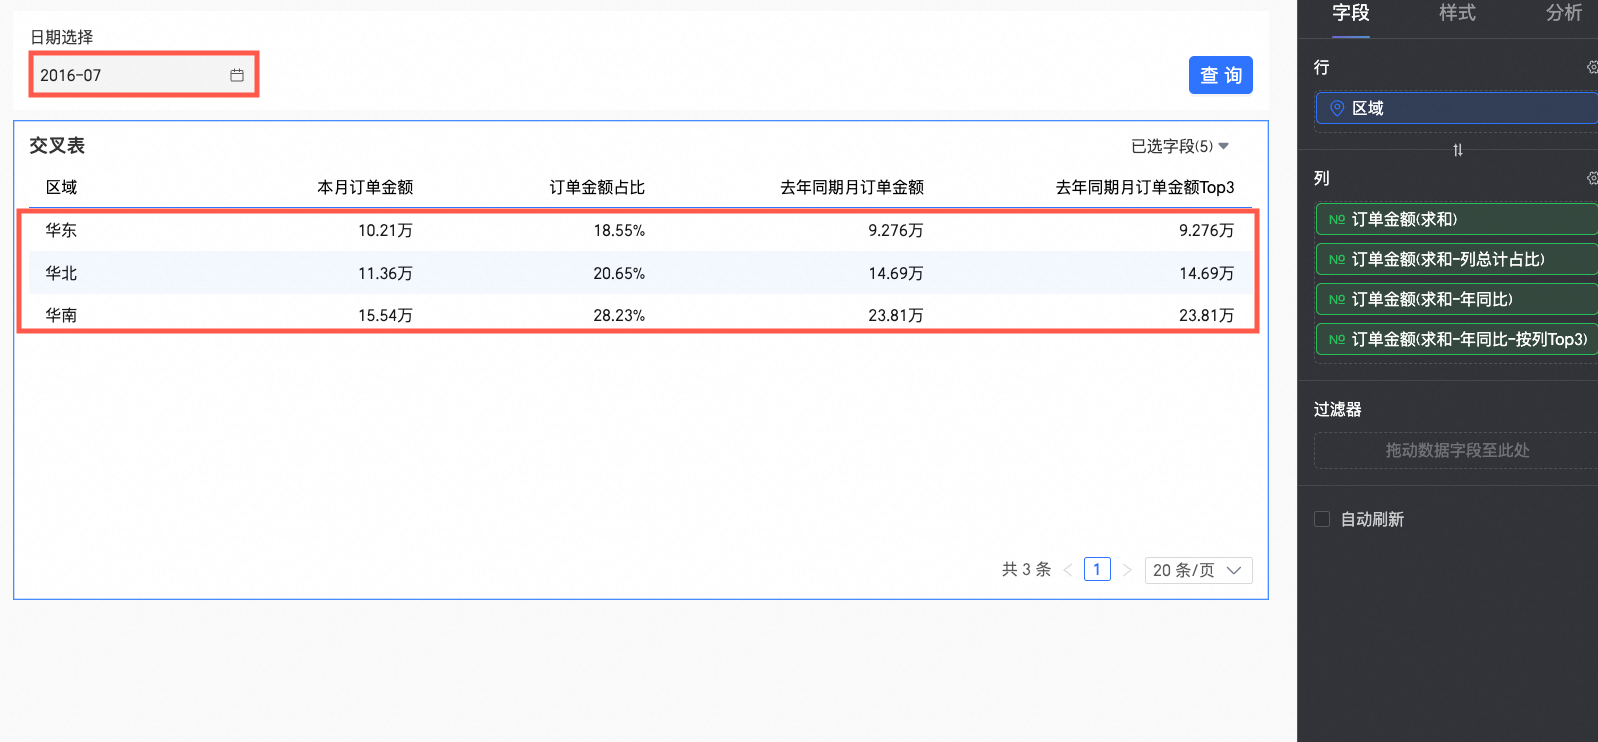
Task: Click the 11.36万 cell
Action: [x=385, y=273]
